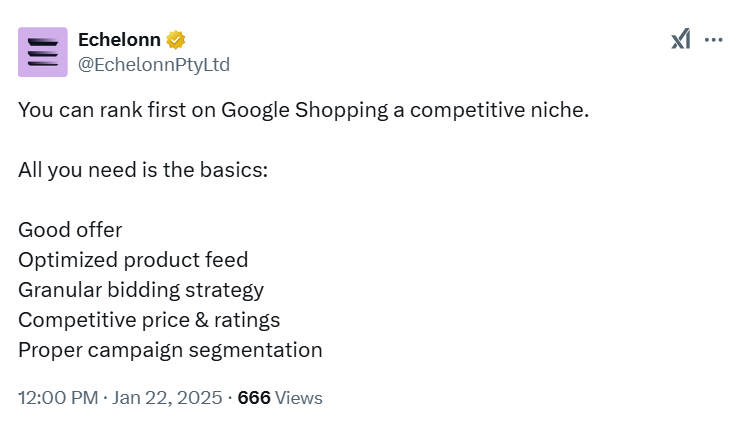Click the "Optimized product feed" line
Viewport: 744px width, 427px height.
pyautogui.click(x=133, y=260)
